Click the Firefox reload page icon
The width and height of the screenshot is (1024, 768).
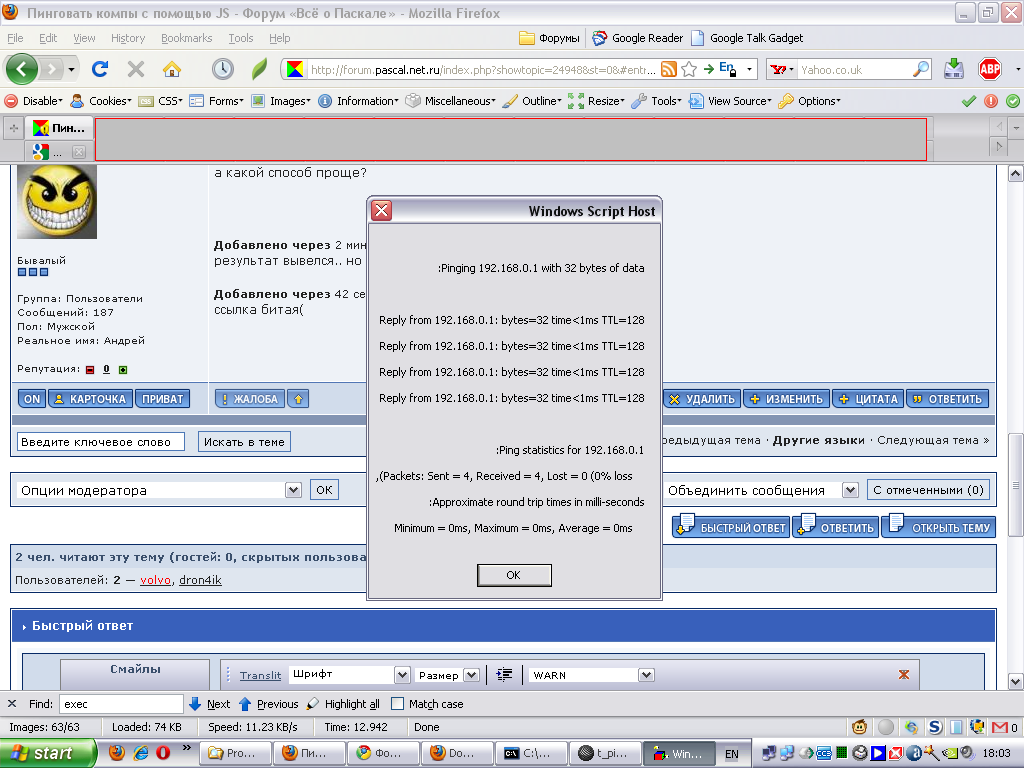tap(100, 69)
